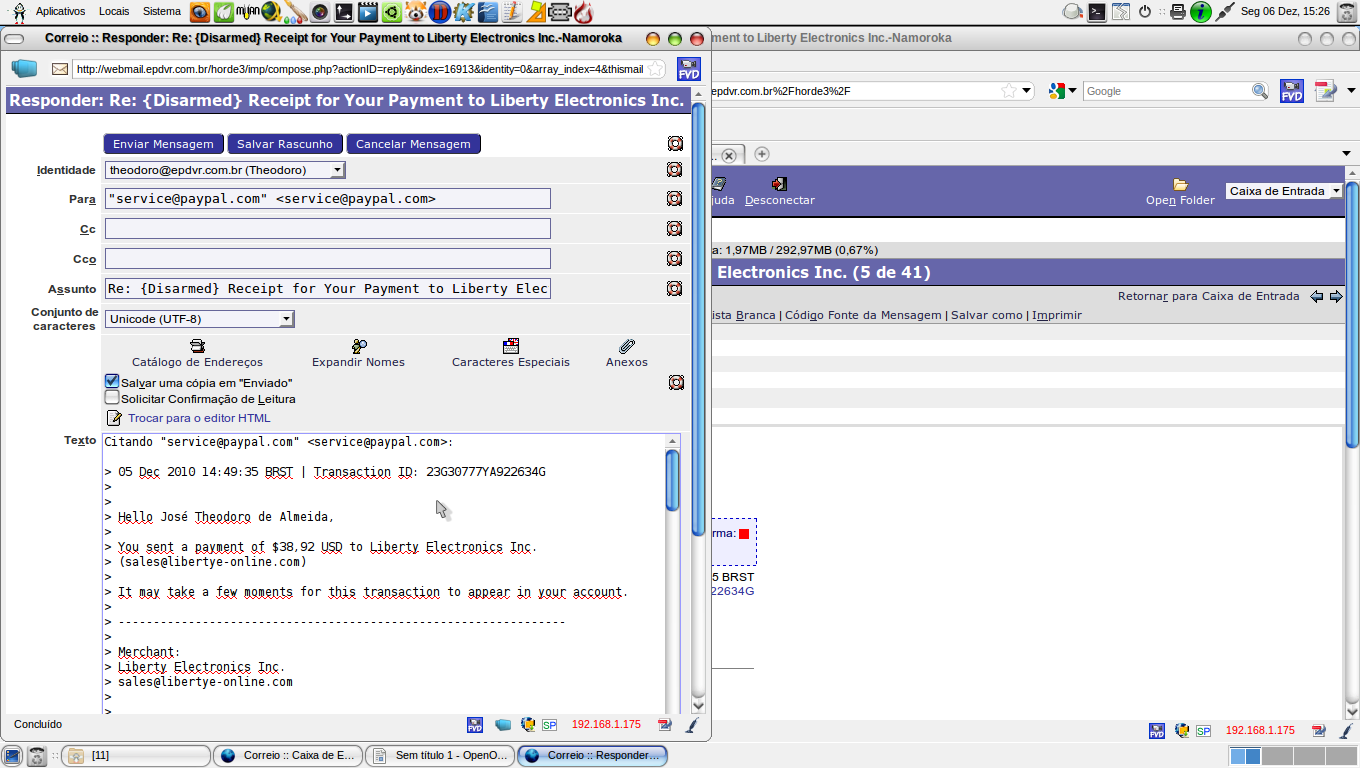Screen dimensions: 1360x768
Task: Launch terminal from top panel icon
Action: (1097, 12)
